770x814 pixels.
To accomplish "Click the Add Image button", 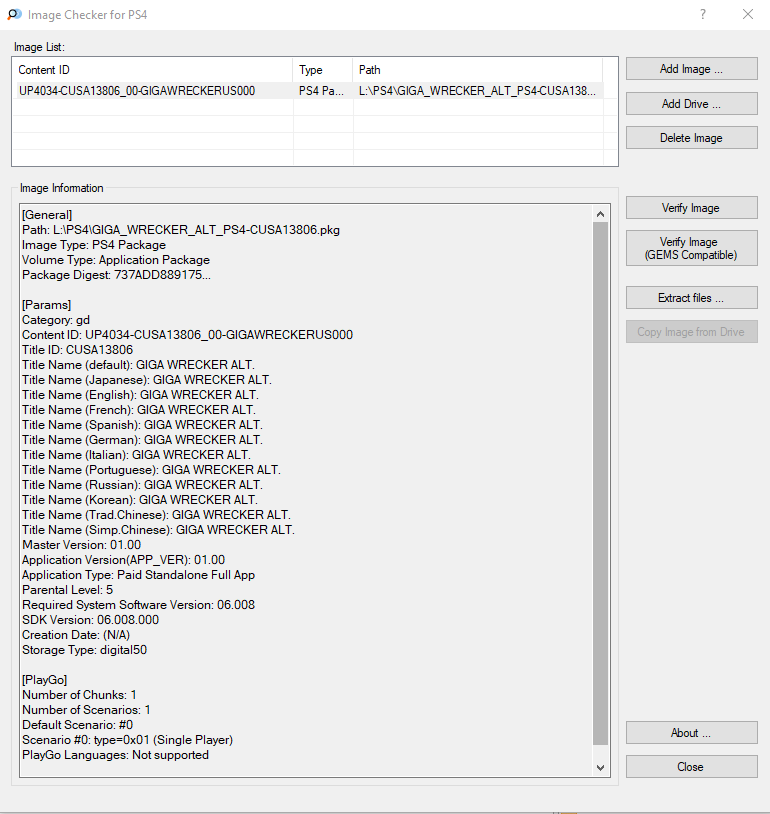I will pyautogui.click(x=691, y=69).
